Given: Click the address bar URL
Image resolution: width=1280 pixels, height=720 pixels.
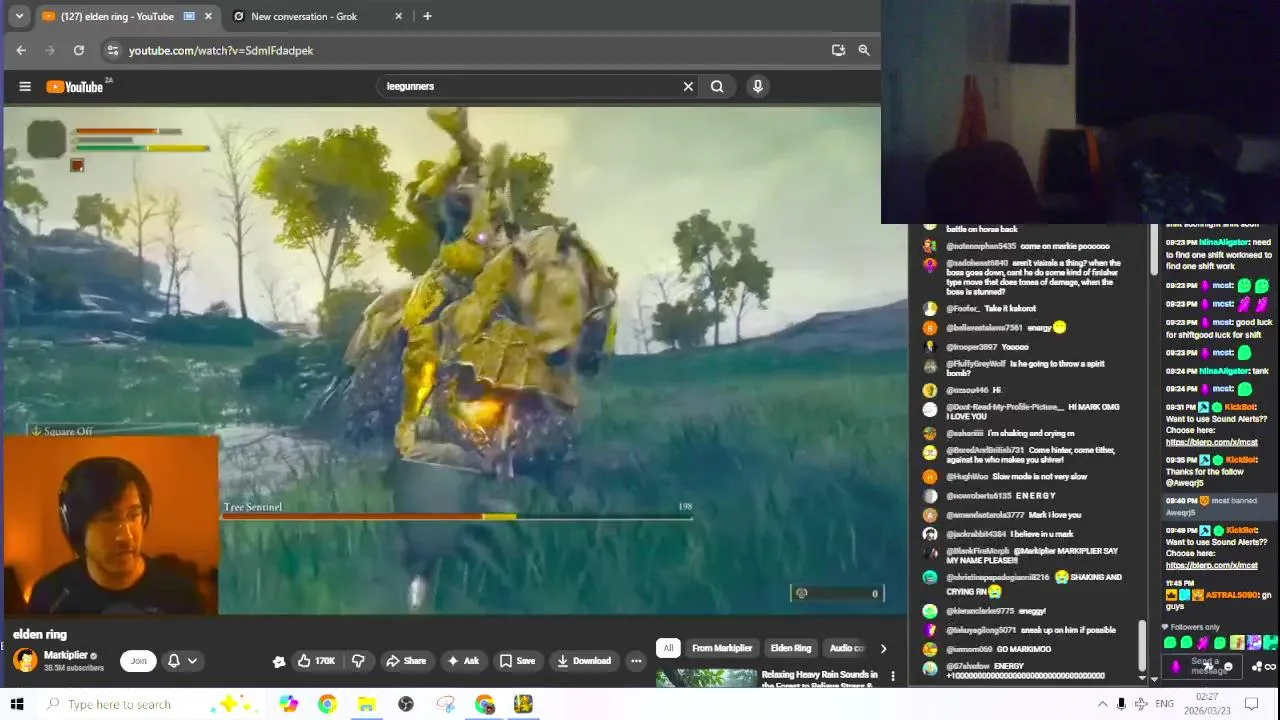Looking at the screenshot, I should click(221, 50).
